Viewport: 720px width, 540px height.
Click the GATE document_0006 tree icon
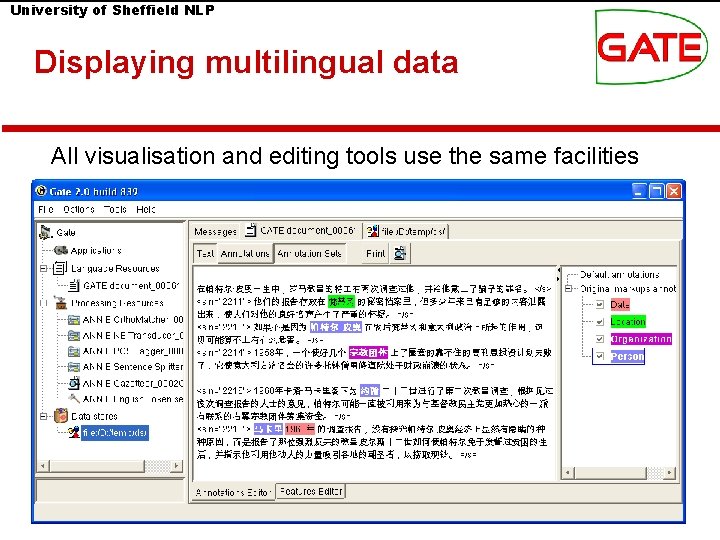[x=74, y=286]
